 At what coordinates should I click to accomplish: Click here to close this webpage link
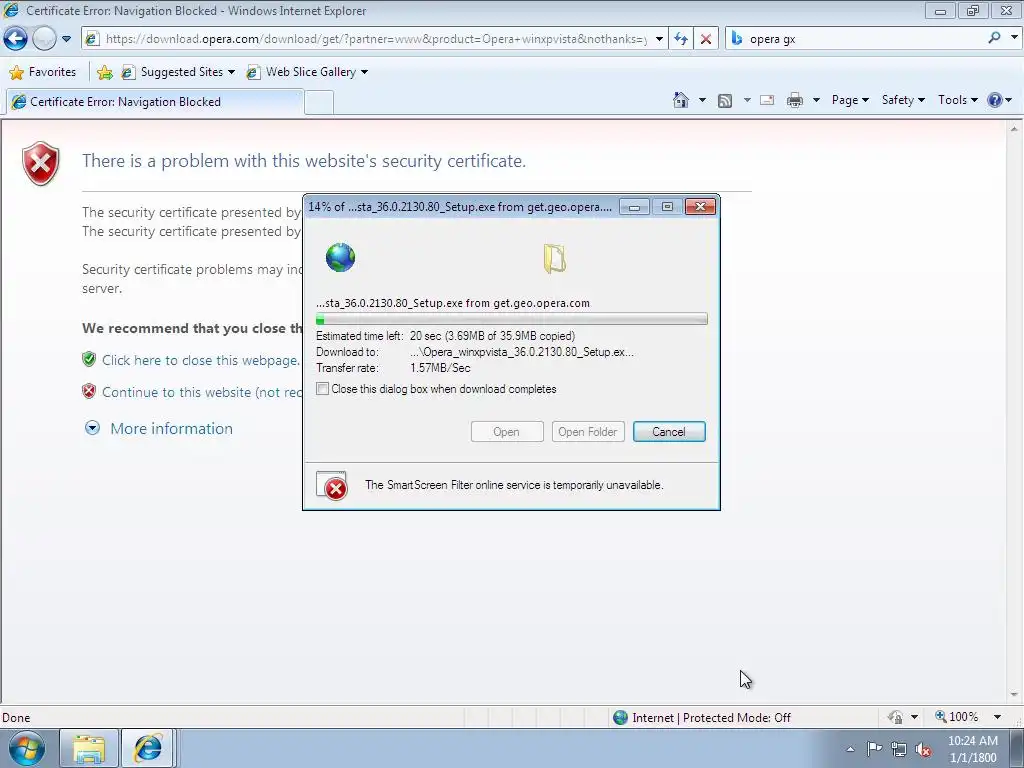[x=200, y=360]
